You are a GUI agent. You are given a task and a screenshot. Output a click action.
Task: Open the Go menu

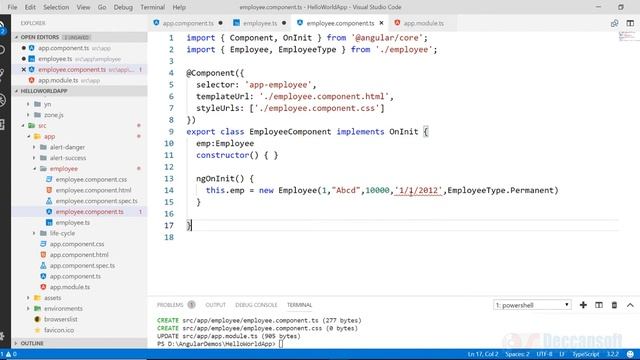click(102, 7)
